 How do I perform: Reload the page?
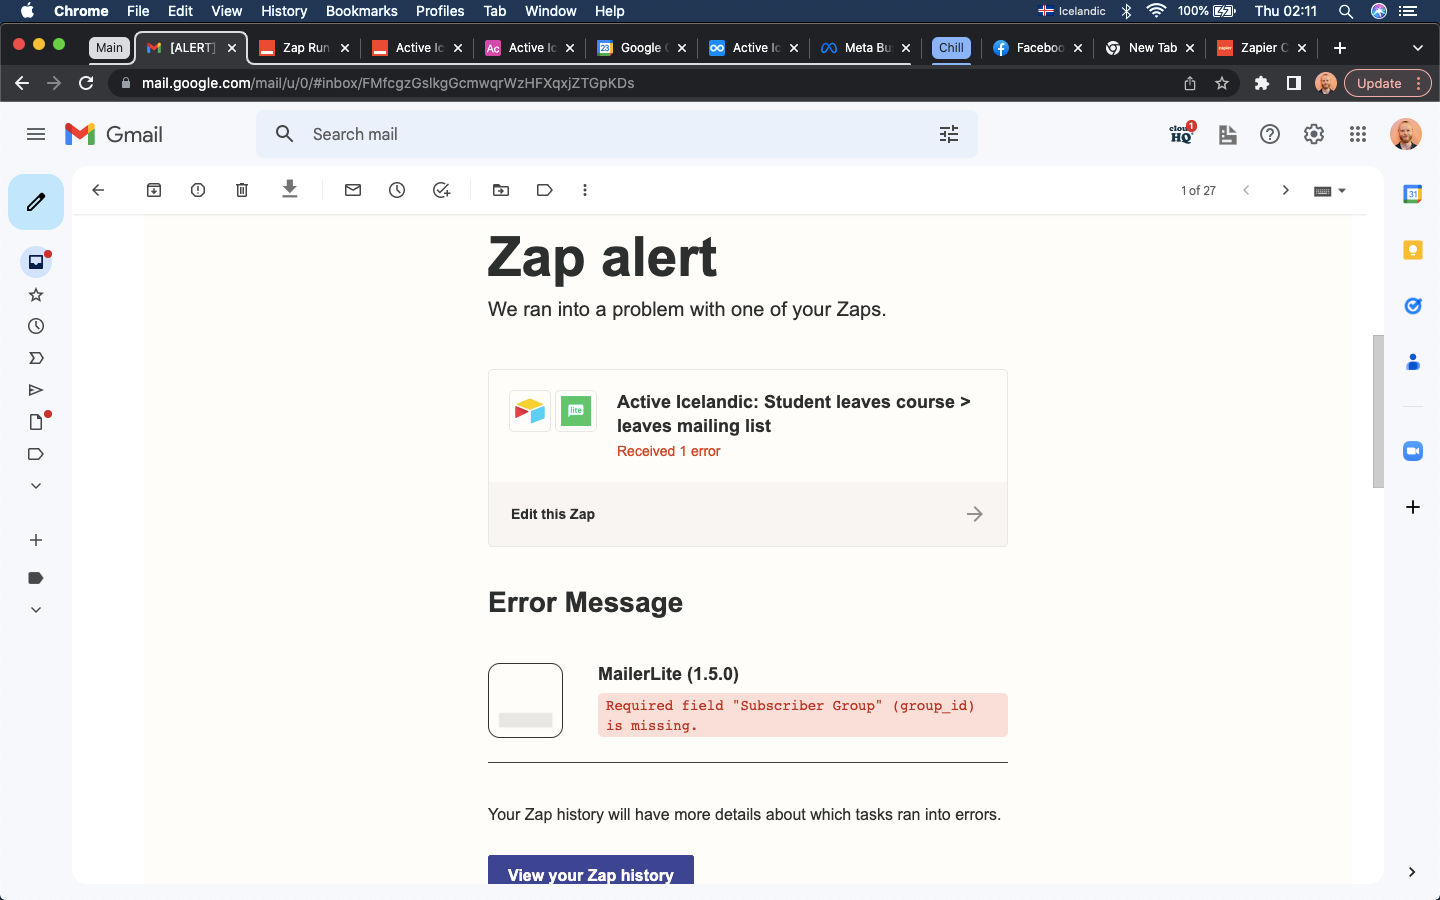coord(86,83)
